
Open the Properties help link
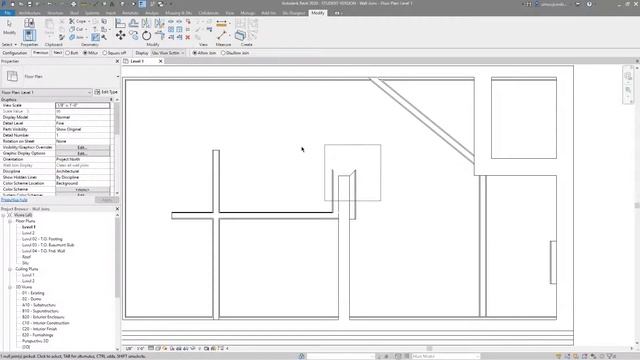click(14, 200)
